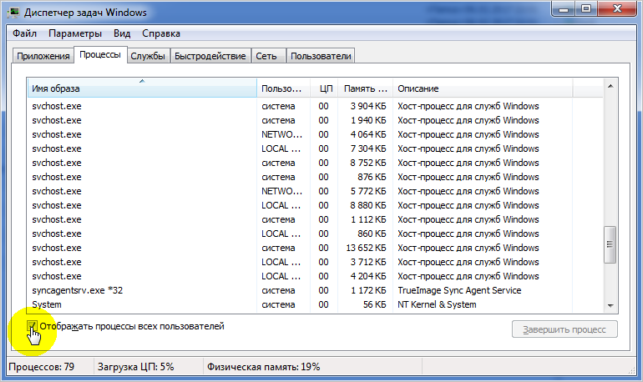
Task: Open the Вид menu
Action: click(122, 34)
